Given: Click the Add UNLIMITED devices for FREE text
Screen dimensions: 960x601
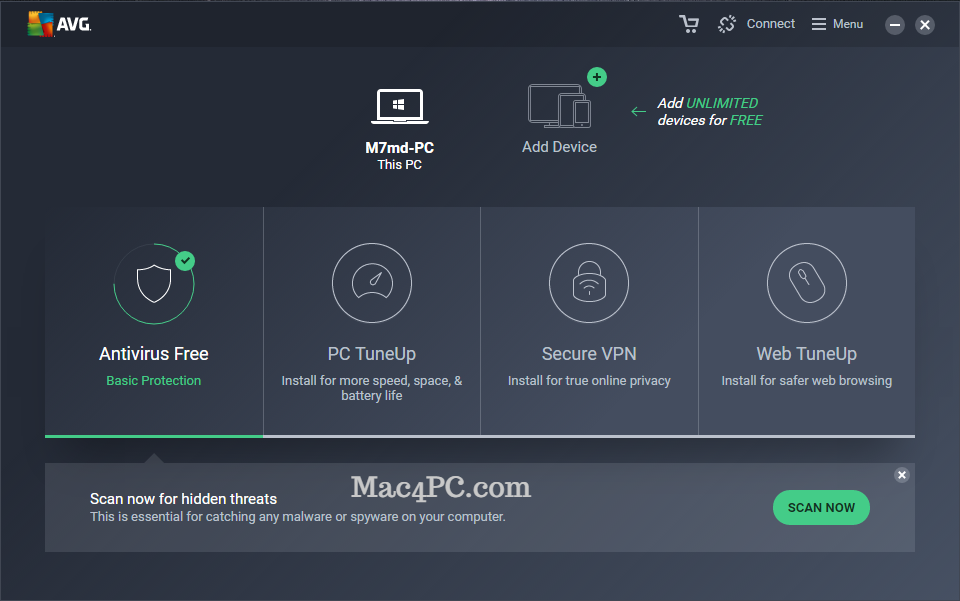Looking at the screenshot, I should tap(710, 111).
